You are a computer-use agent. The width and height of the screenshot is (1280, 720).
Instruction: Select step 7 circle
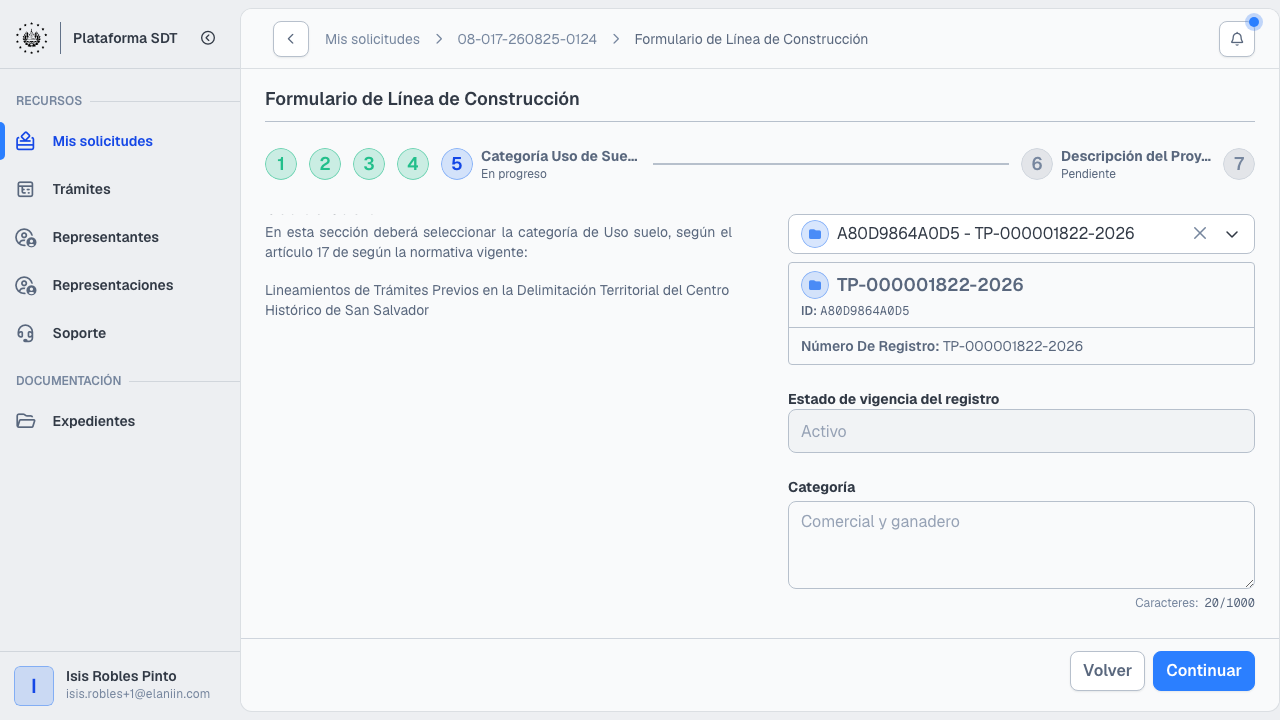point(1239,164)
